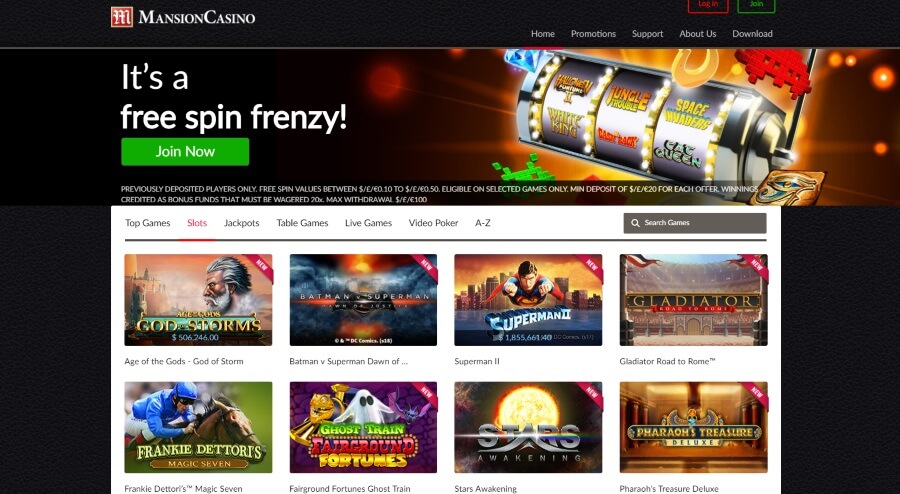Screen dimensions: 900x494
Task: Launch the Stars Awakening game thumbnail
Action: click(x=528, y=427)
